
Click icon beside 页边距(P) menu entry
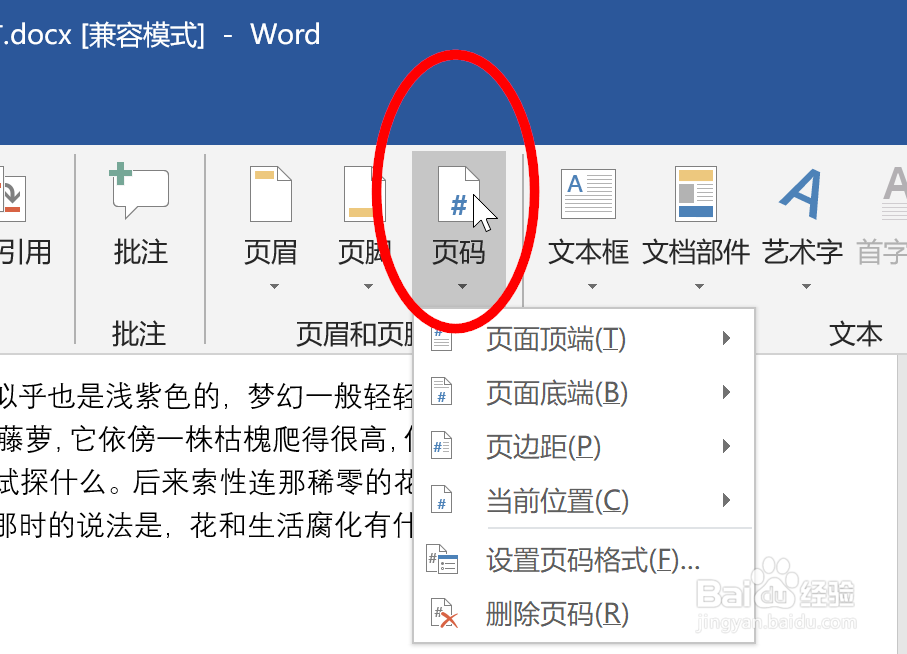(441, 446)
